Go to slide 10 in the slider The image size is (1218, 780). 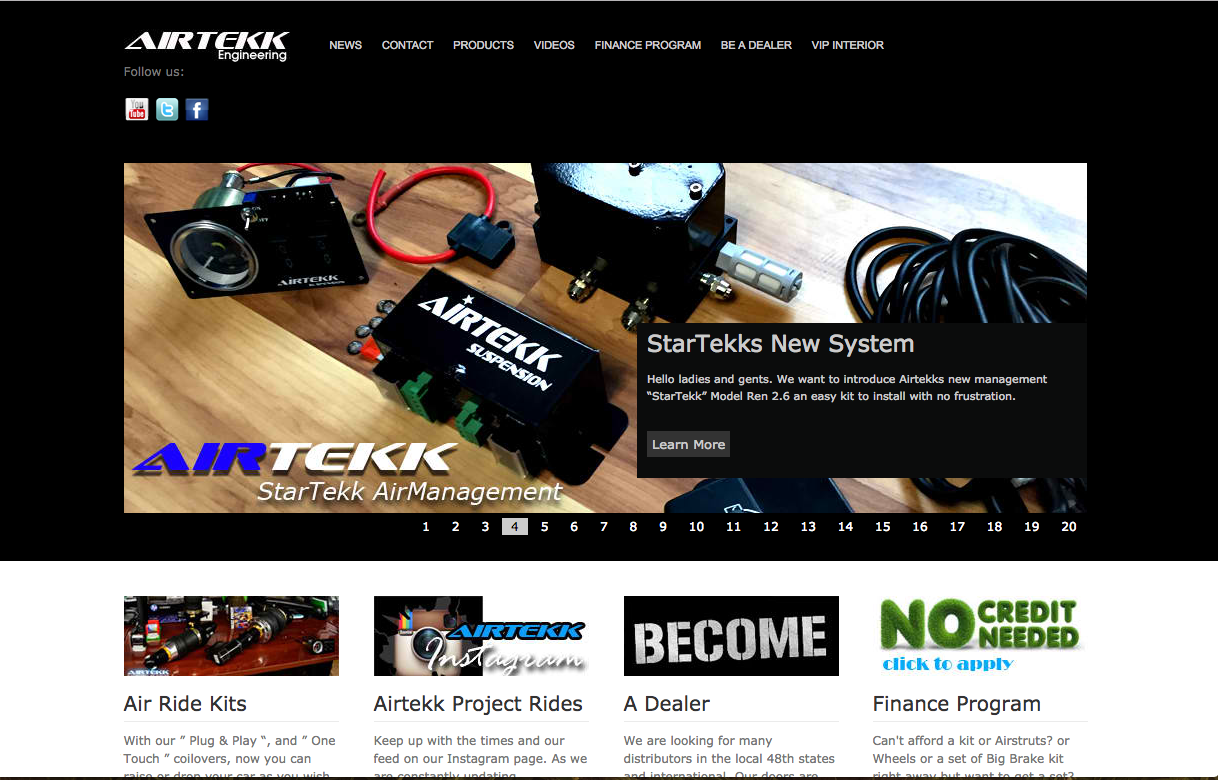click(x=696, y=527)
